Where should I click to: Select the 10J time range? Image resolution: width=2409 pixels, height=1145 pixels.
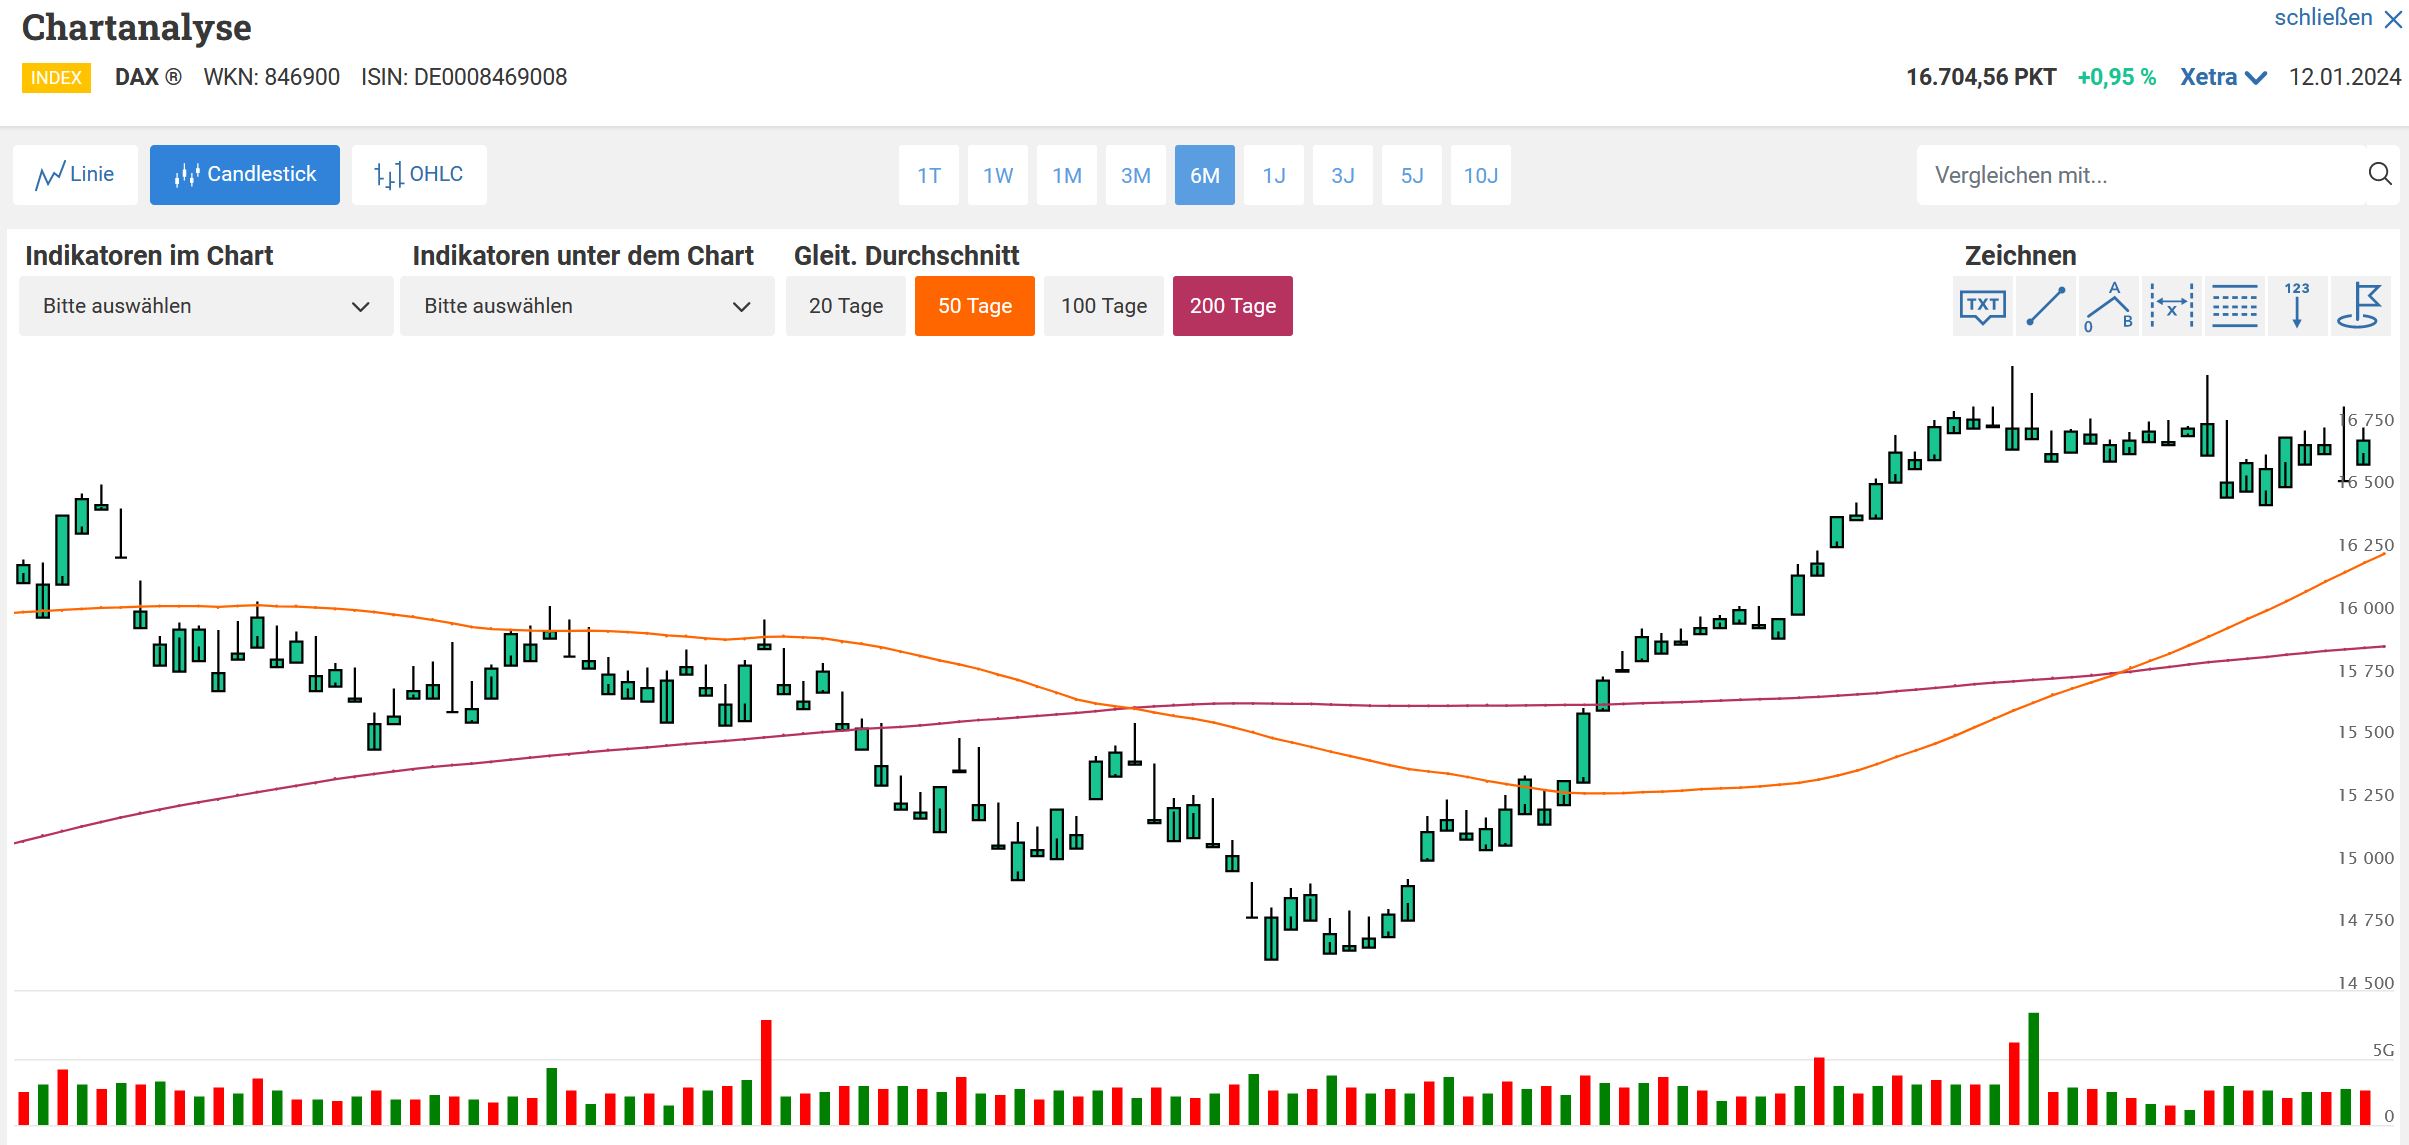tap(1481, 175)
